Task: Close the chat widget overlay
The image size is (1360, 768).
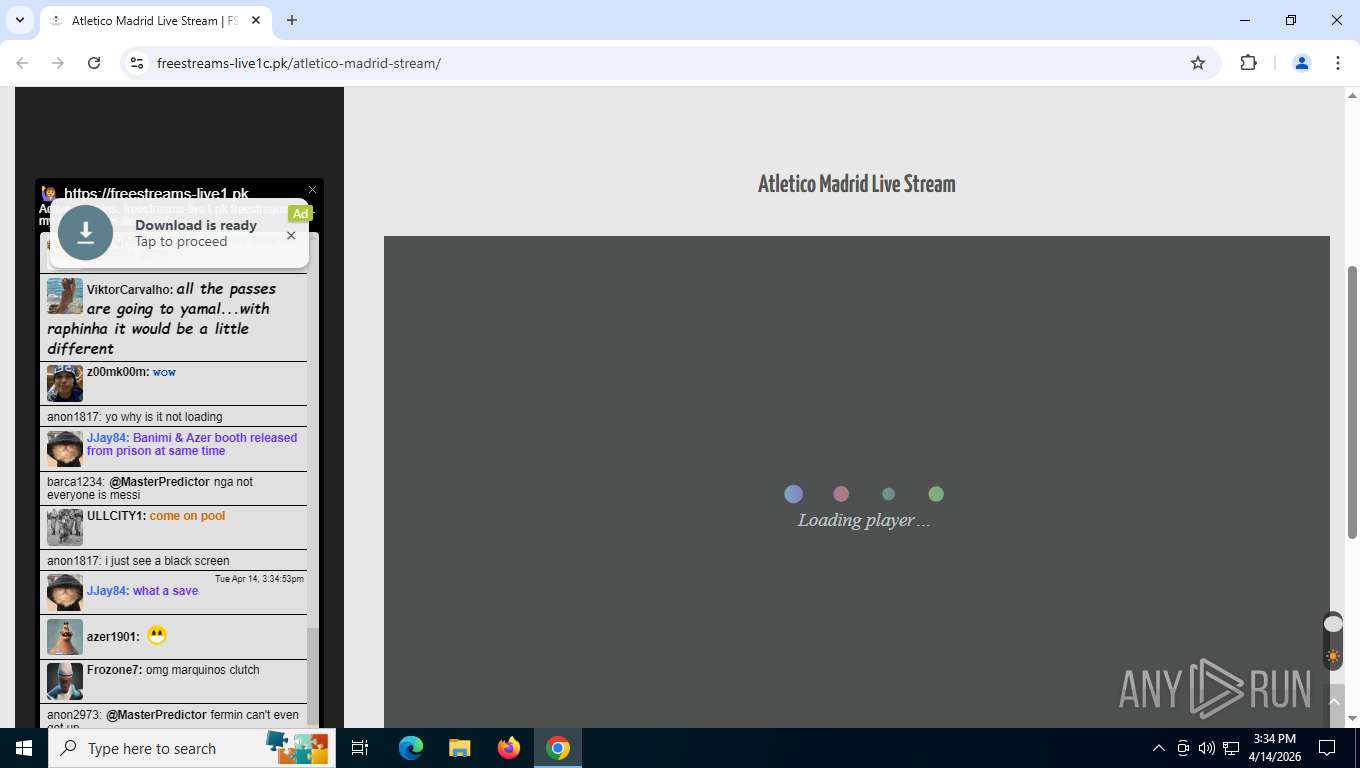Action: coord(312,190)
